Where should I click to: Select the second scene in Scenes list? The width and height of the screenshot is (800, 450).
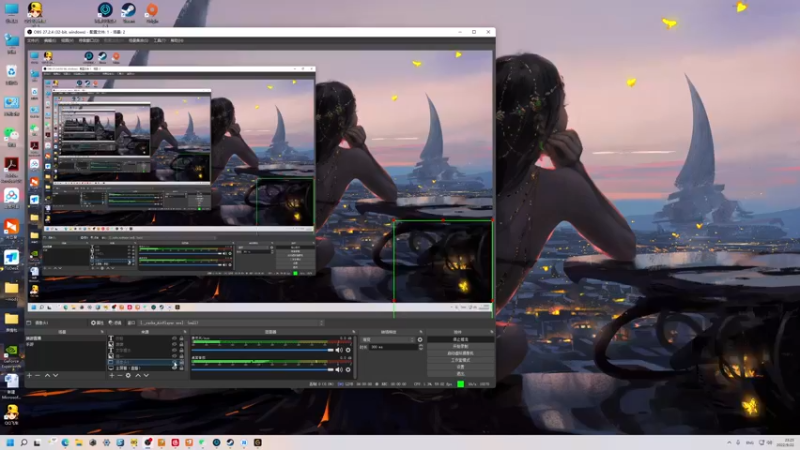[x=64, y=344]
